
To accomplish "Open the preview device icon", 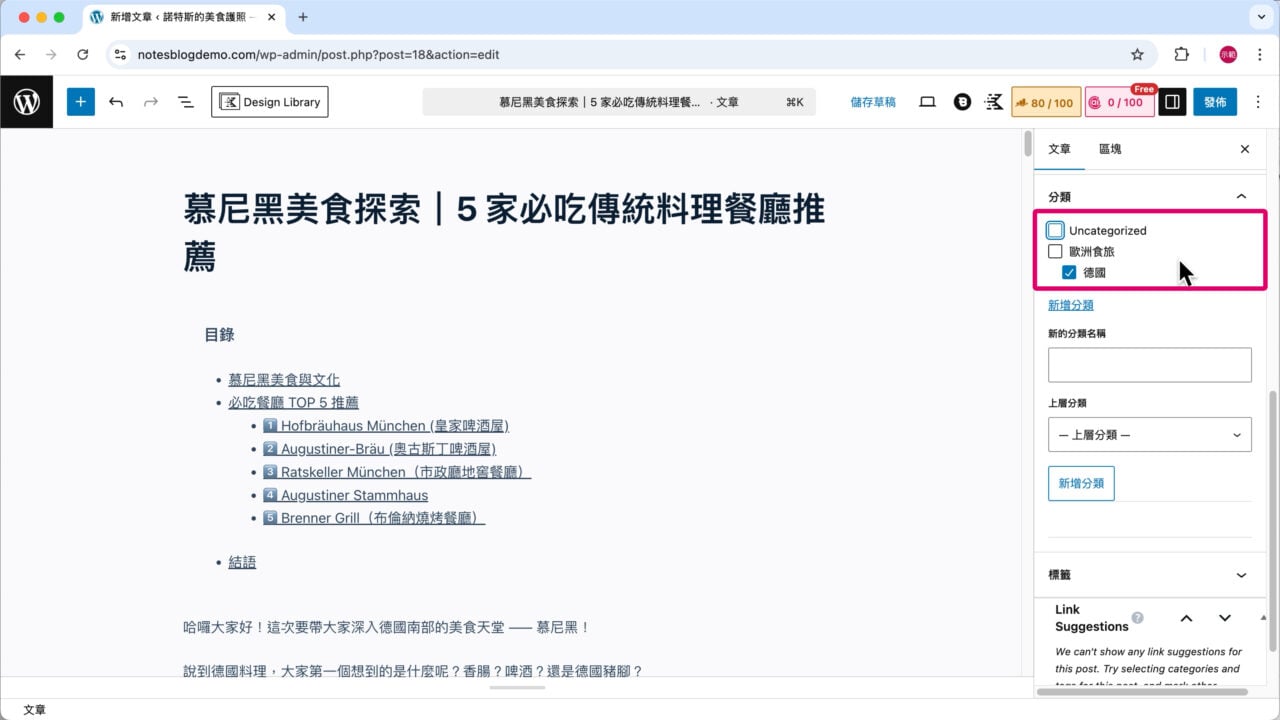I will tap(927, 101).
